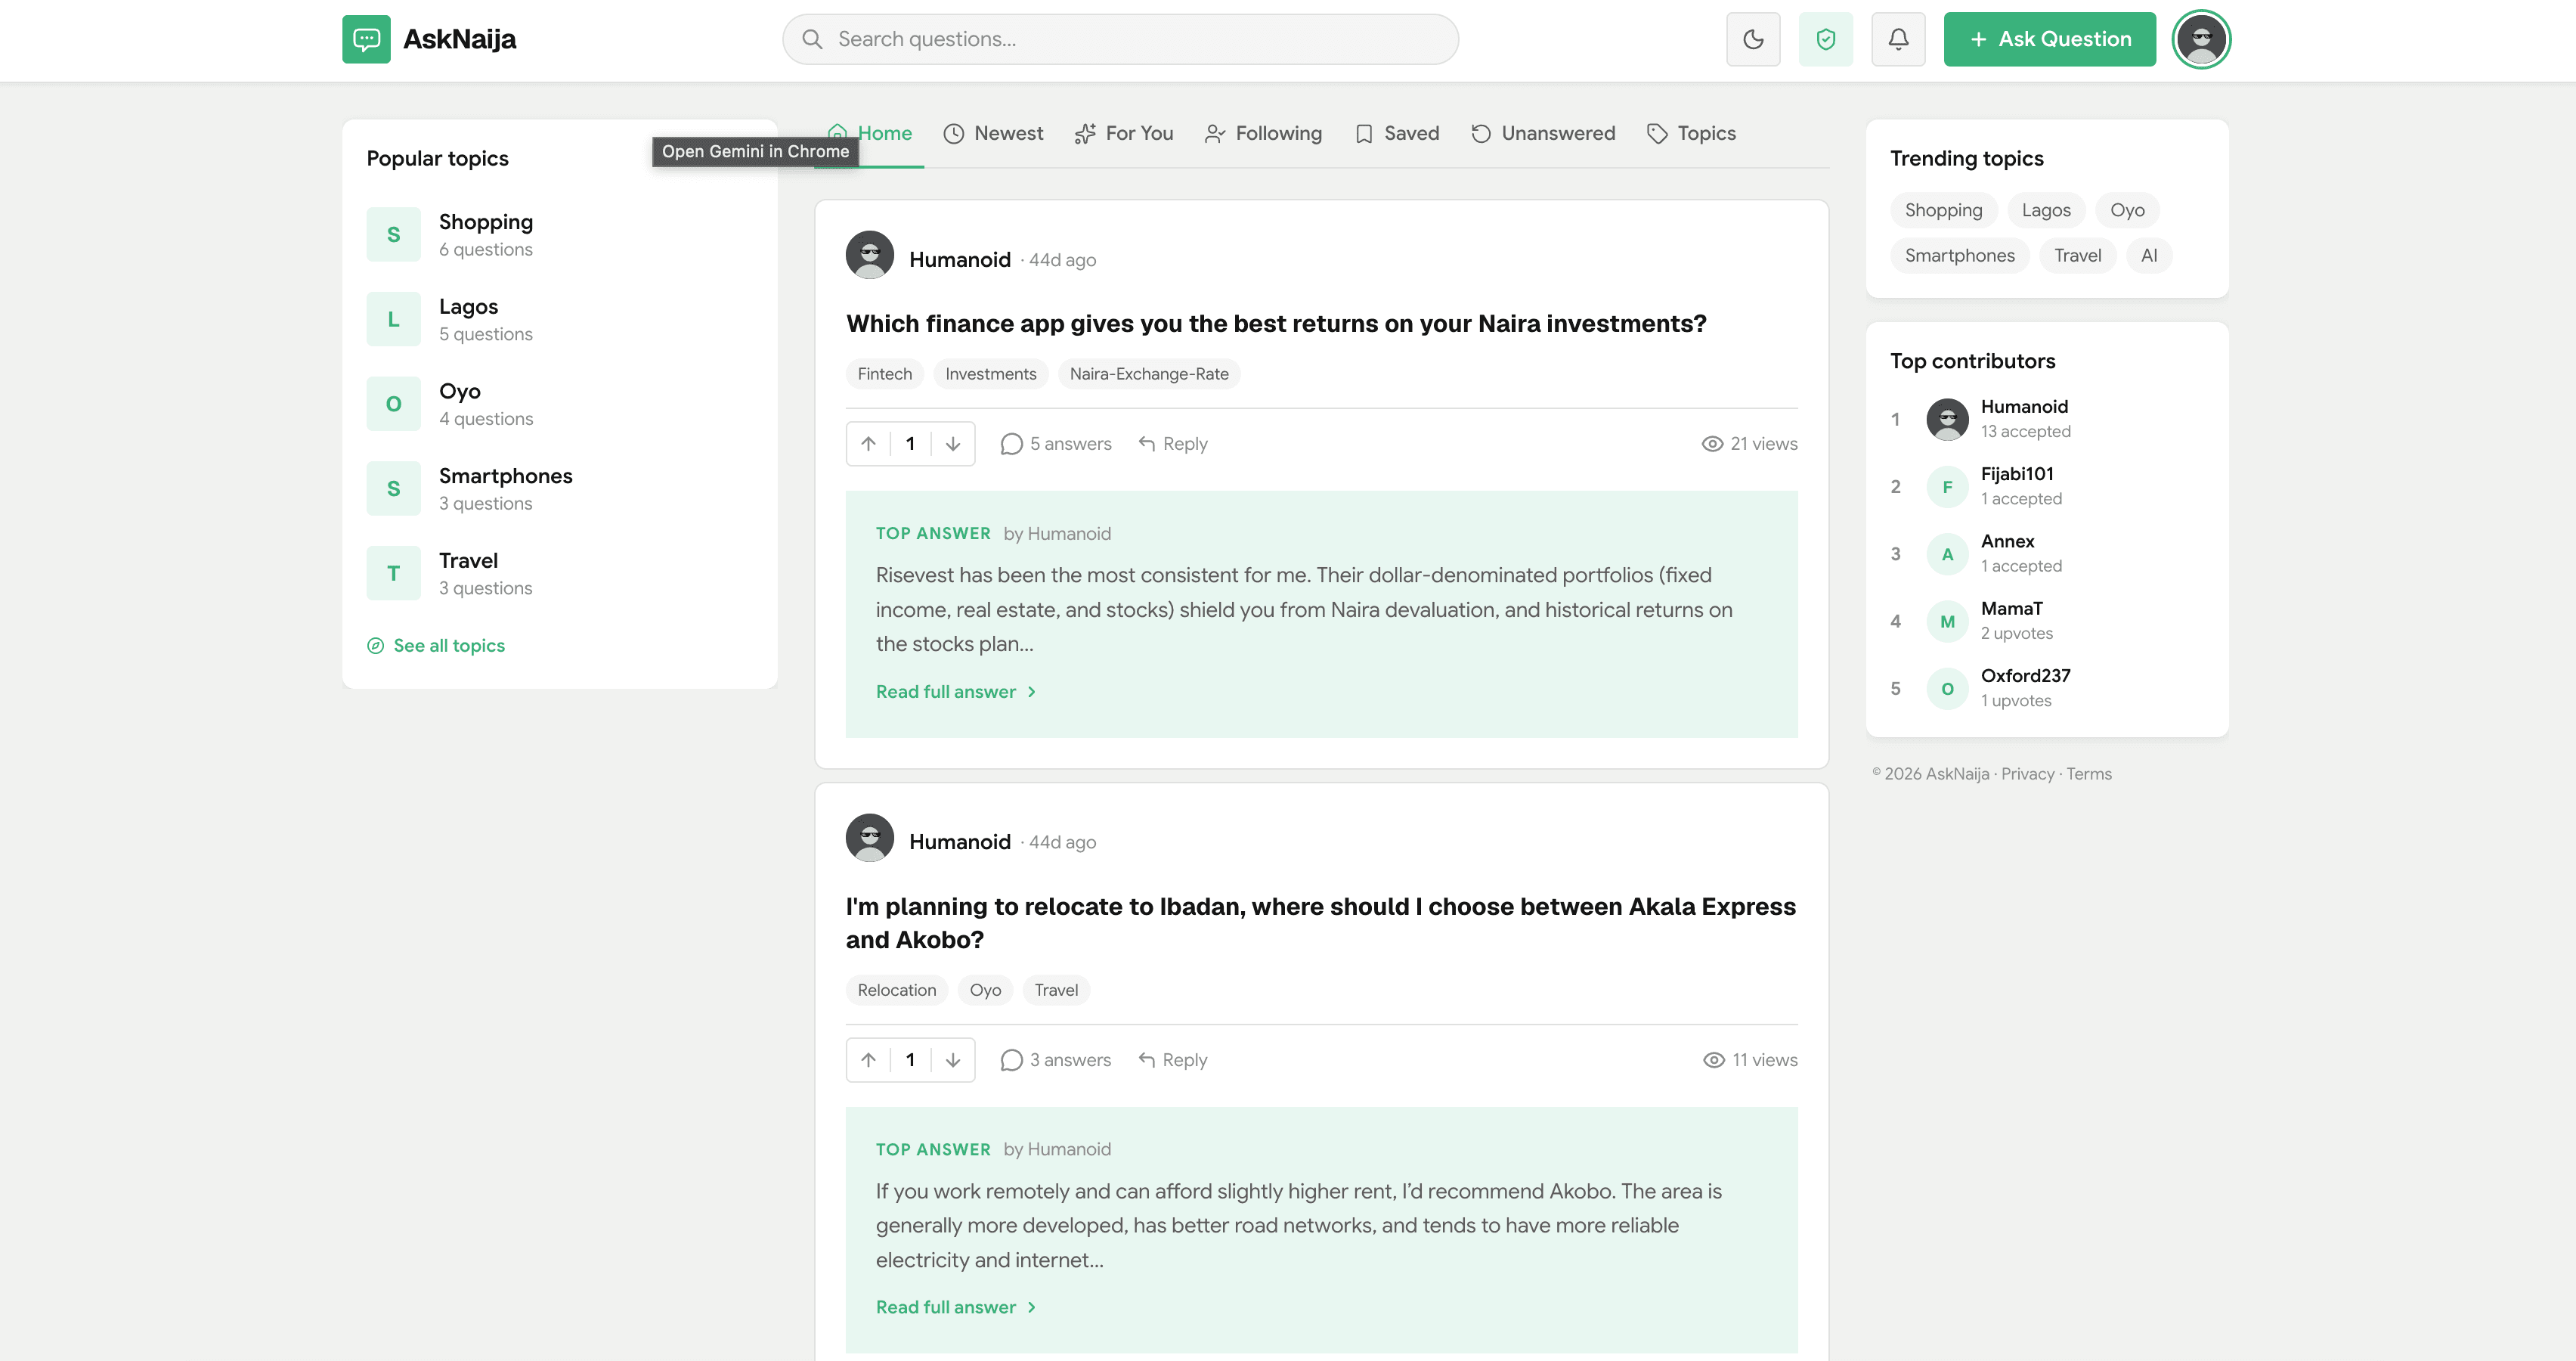
Task: Reply to the finance app question
Action: click(1173, 444)
